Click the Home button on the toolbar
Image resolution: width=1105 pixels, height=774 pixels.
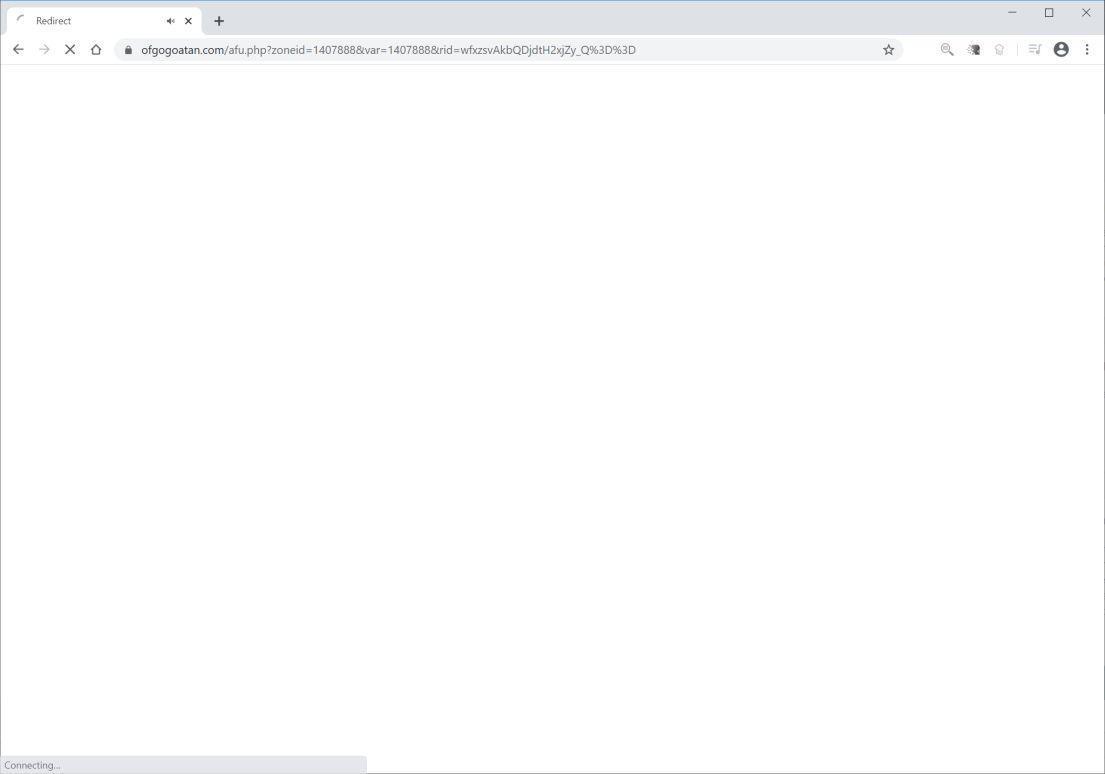[95, 49]
